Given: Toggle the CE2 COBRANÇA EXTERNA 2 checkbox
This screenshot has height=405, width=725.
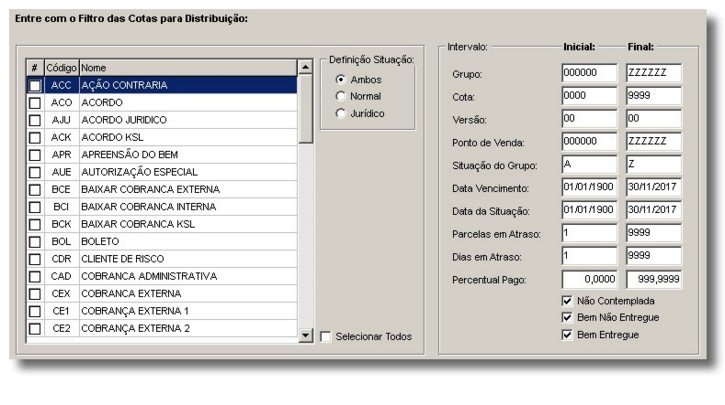Looking at the screenshot, I should [x=35, y=329].
